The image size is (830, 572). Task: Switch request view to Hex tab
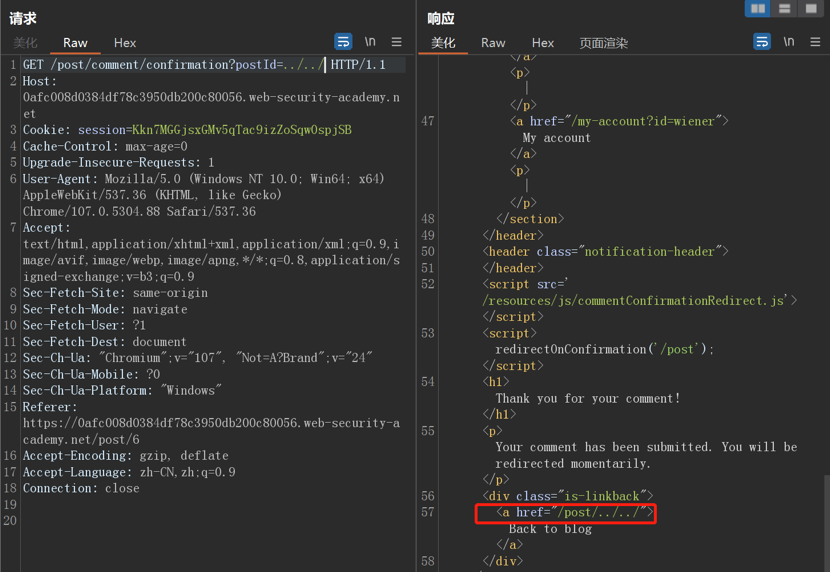125,43
